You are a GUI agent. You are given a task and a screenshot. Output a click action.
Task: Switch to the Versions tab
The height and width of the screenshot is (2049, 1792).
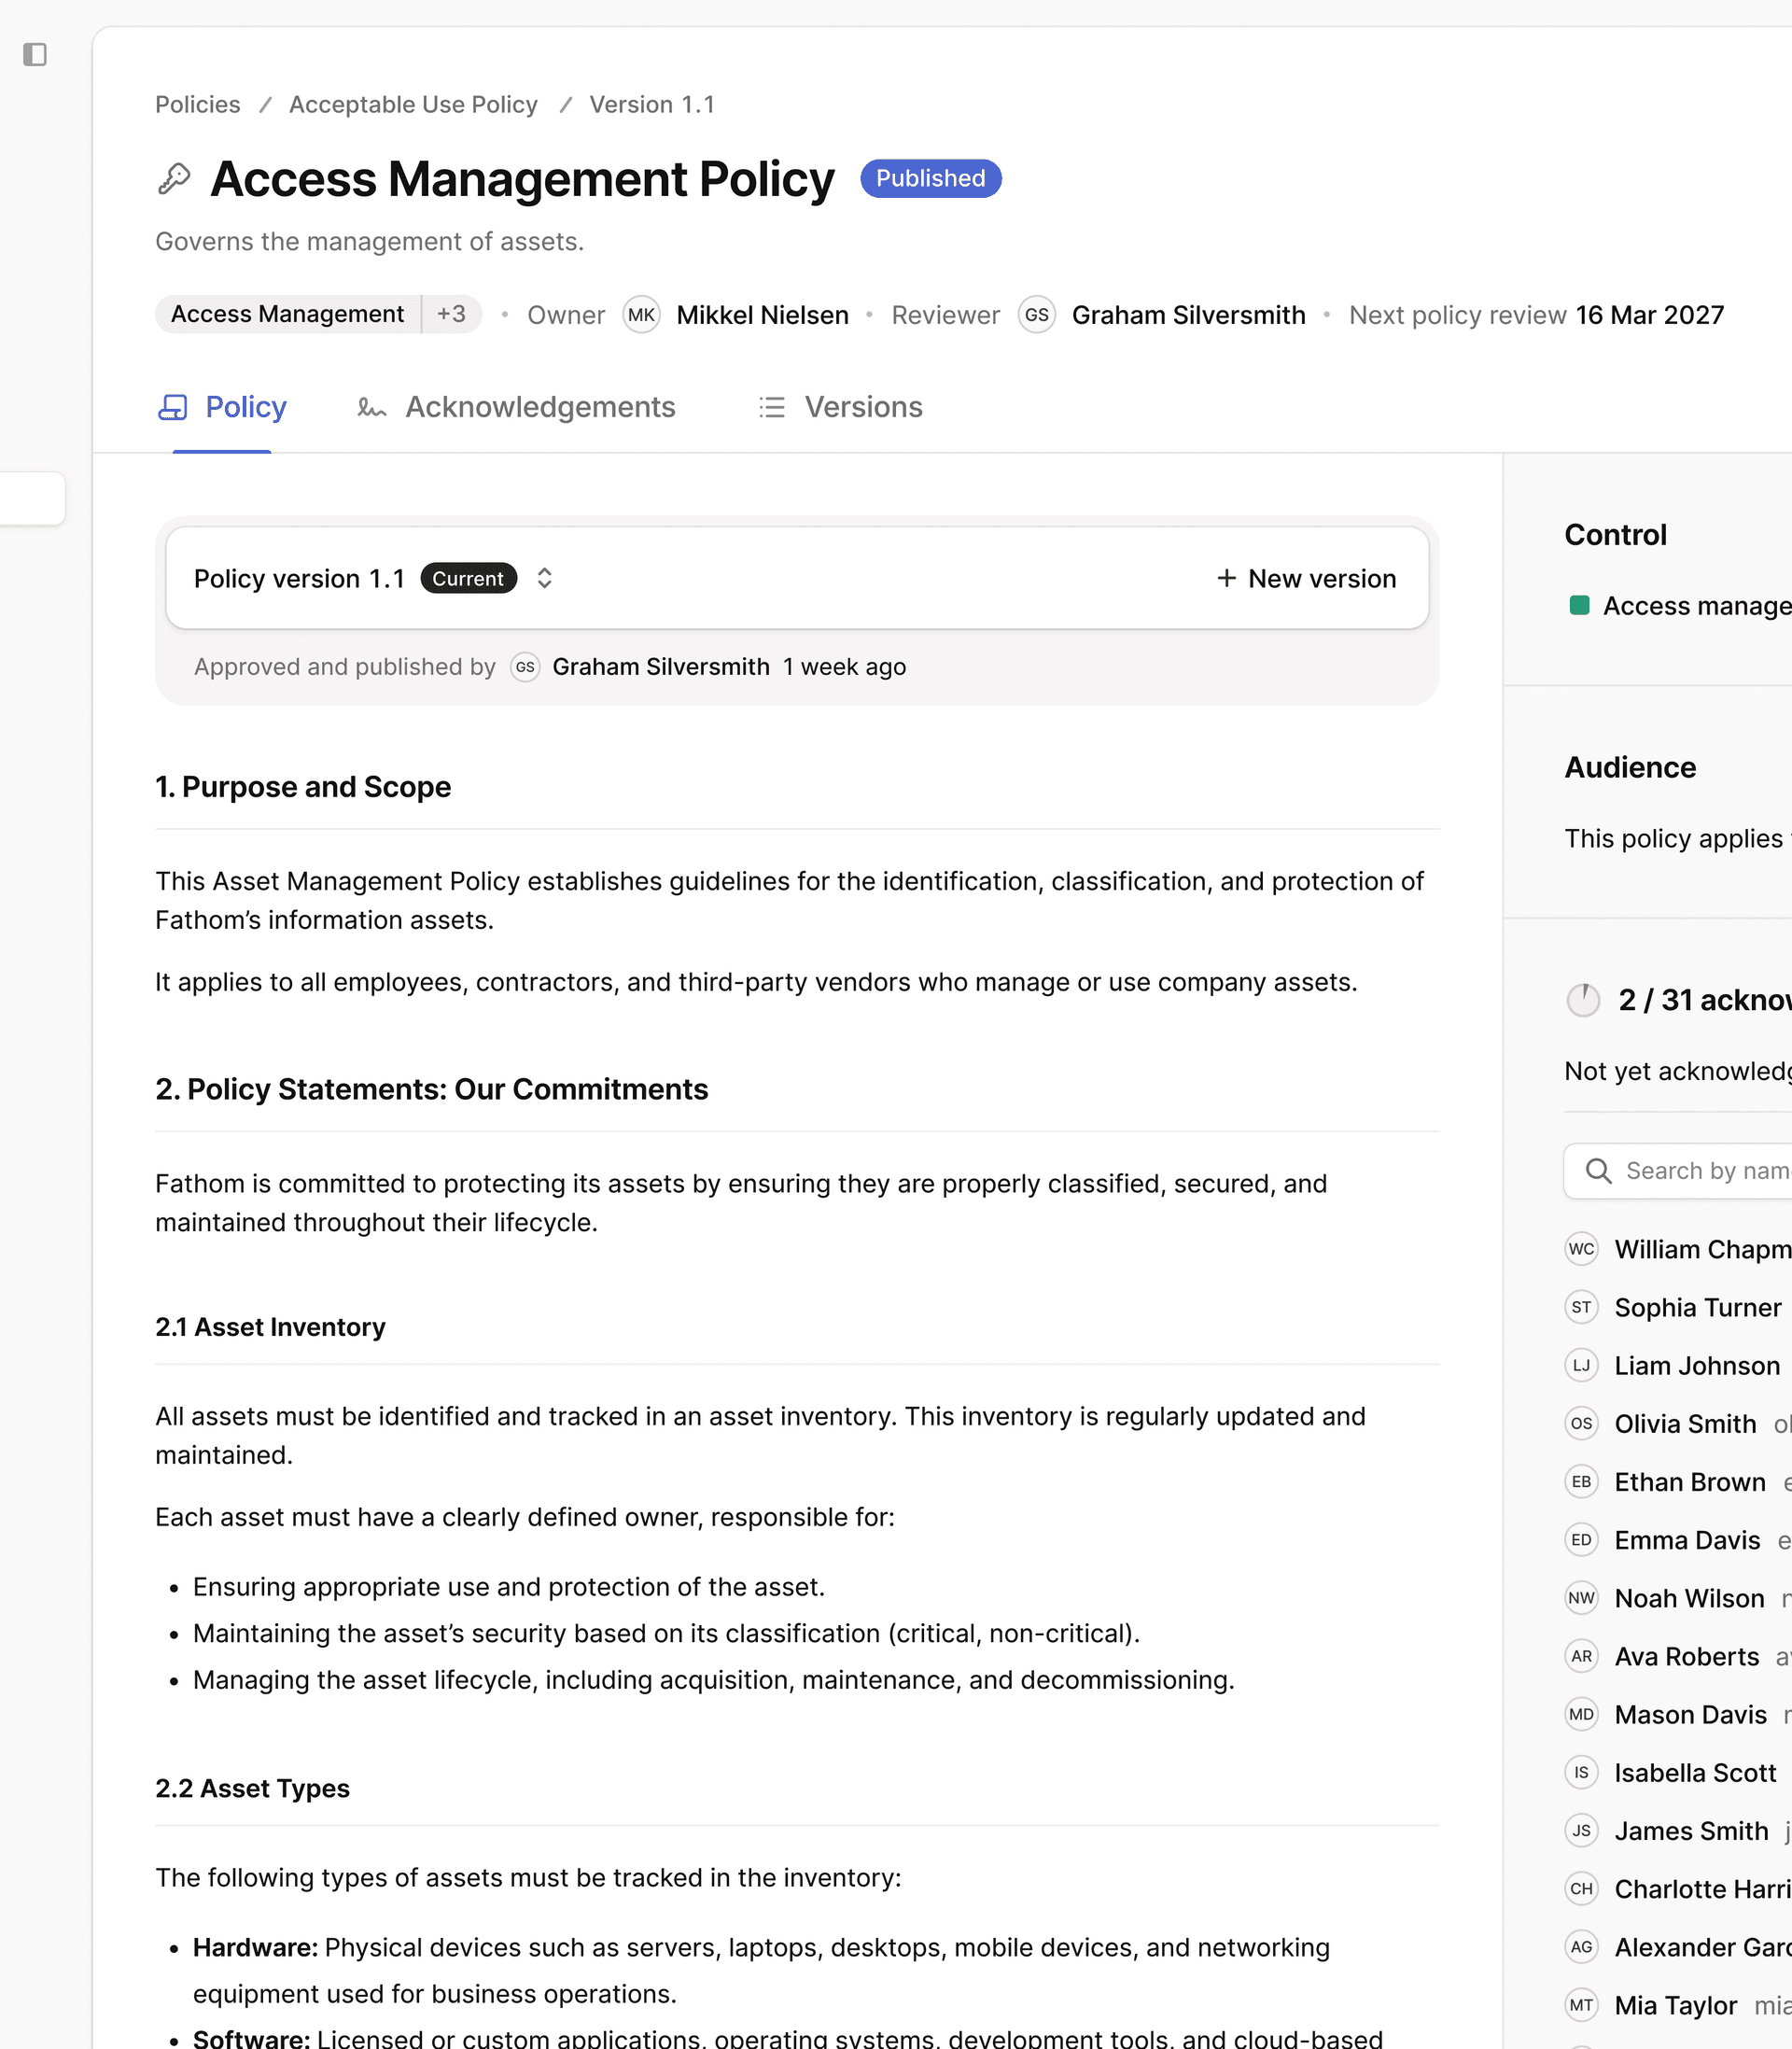click(862, 407)
